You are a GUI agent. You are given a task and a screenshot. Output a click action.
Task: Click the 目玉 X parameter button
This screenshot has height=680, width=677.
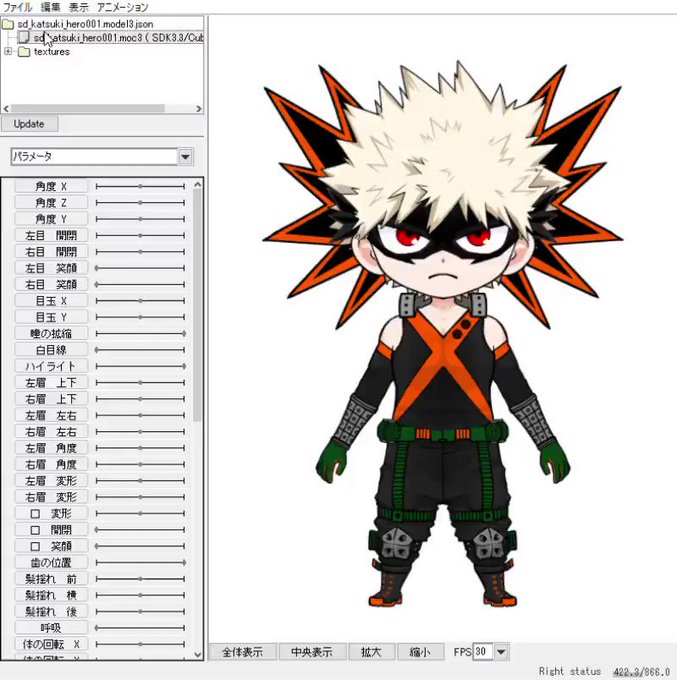tap(51, 301)
